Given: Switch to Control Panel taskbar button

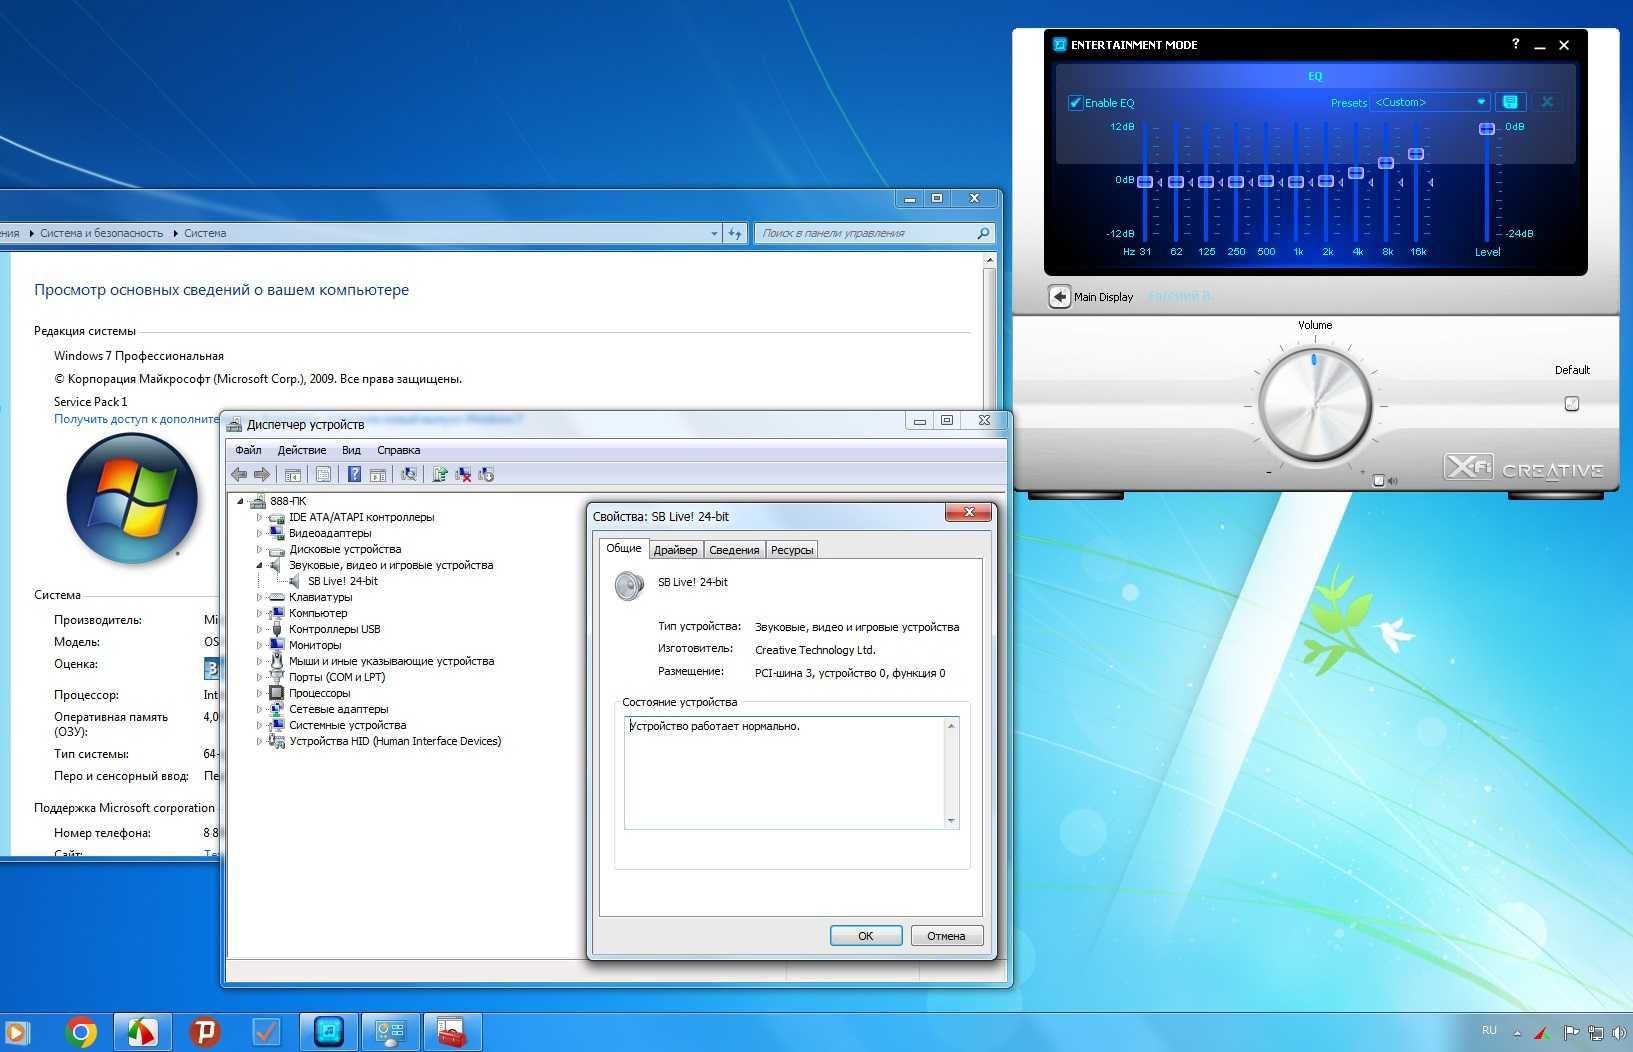Looking at the screenshot, I should click(390, 1032).
